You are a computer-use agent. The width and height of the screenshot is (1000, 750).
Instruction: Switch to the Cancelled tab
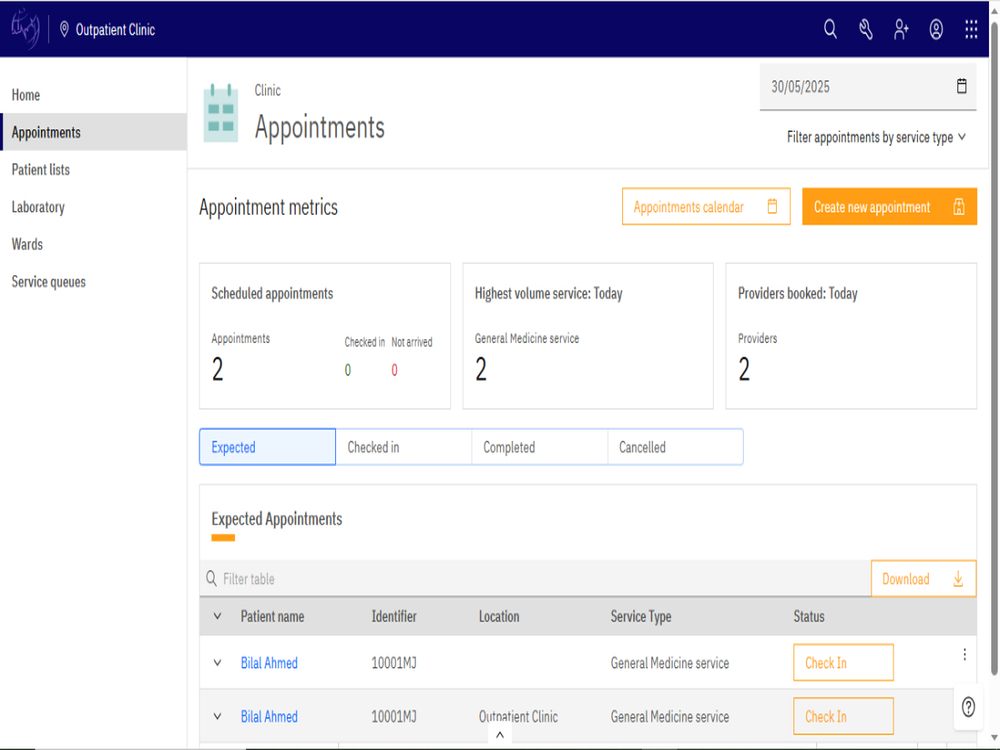675,447
